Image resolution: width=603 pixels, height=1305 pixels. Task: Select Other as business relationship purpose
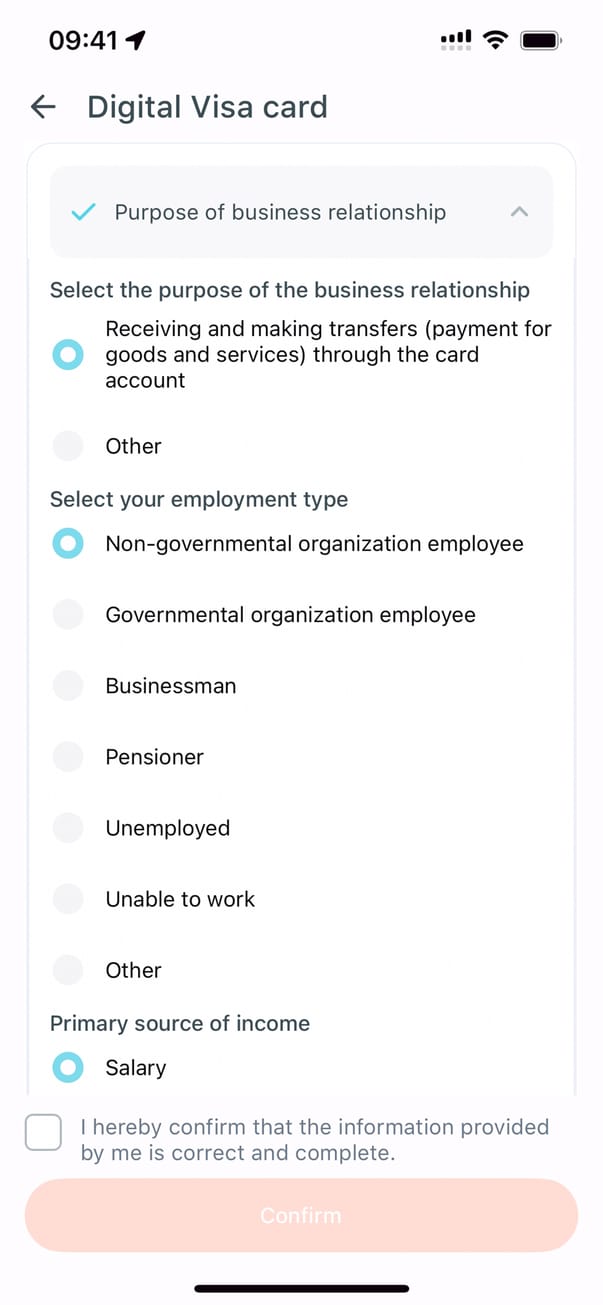tap(68, 446)
